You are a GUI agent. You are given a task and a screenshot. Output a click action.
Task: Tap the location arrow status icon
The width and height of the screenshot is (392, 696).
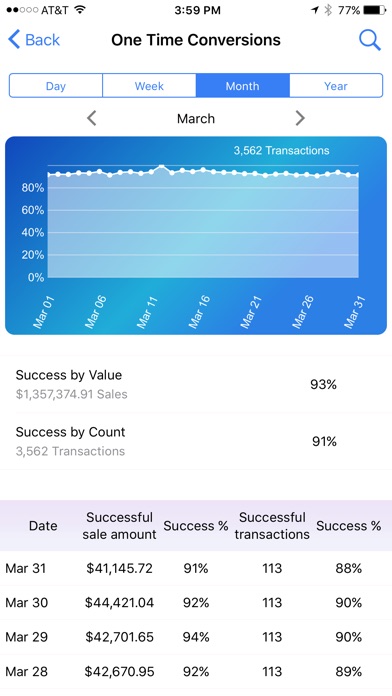click(x=315, y=10)
